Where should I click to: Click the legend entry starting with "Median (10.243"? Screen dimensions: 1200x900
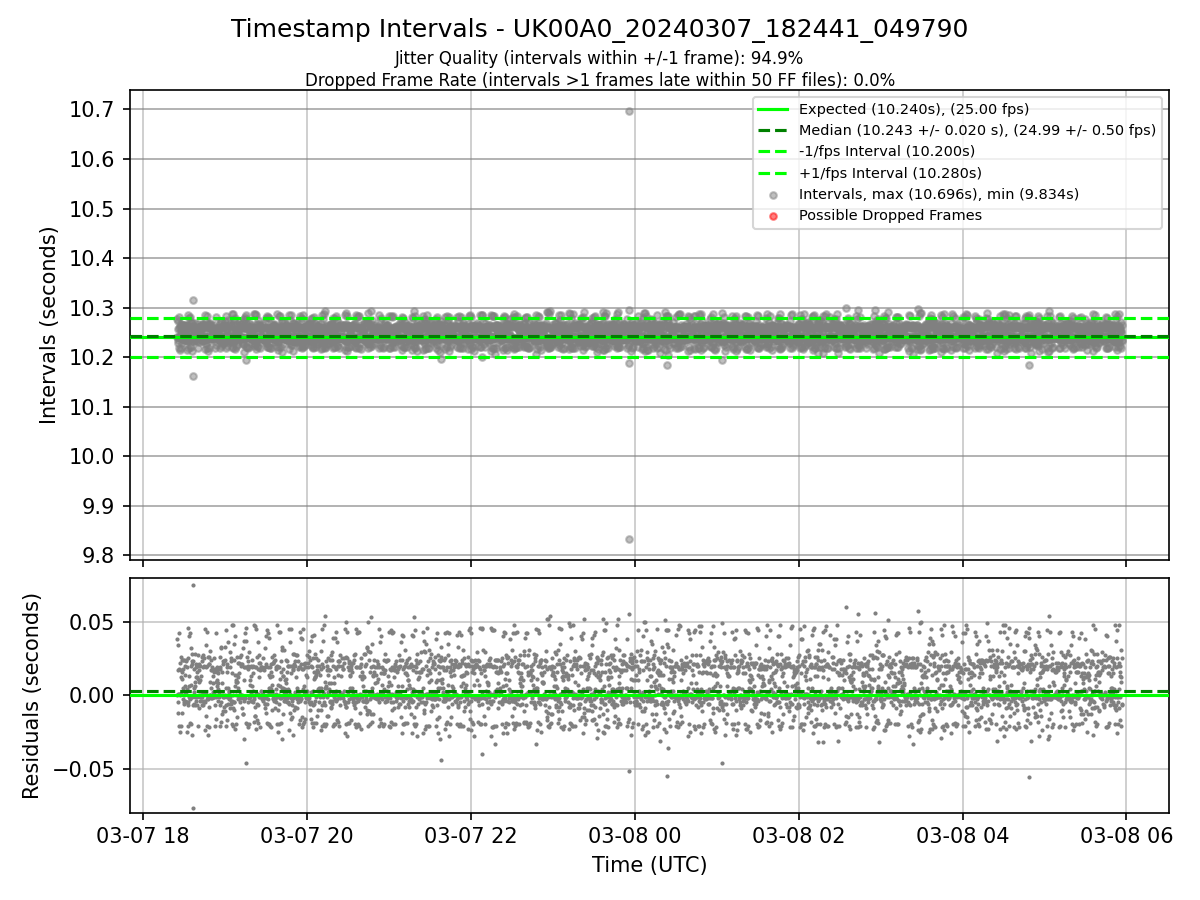[x=977, y=130]
